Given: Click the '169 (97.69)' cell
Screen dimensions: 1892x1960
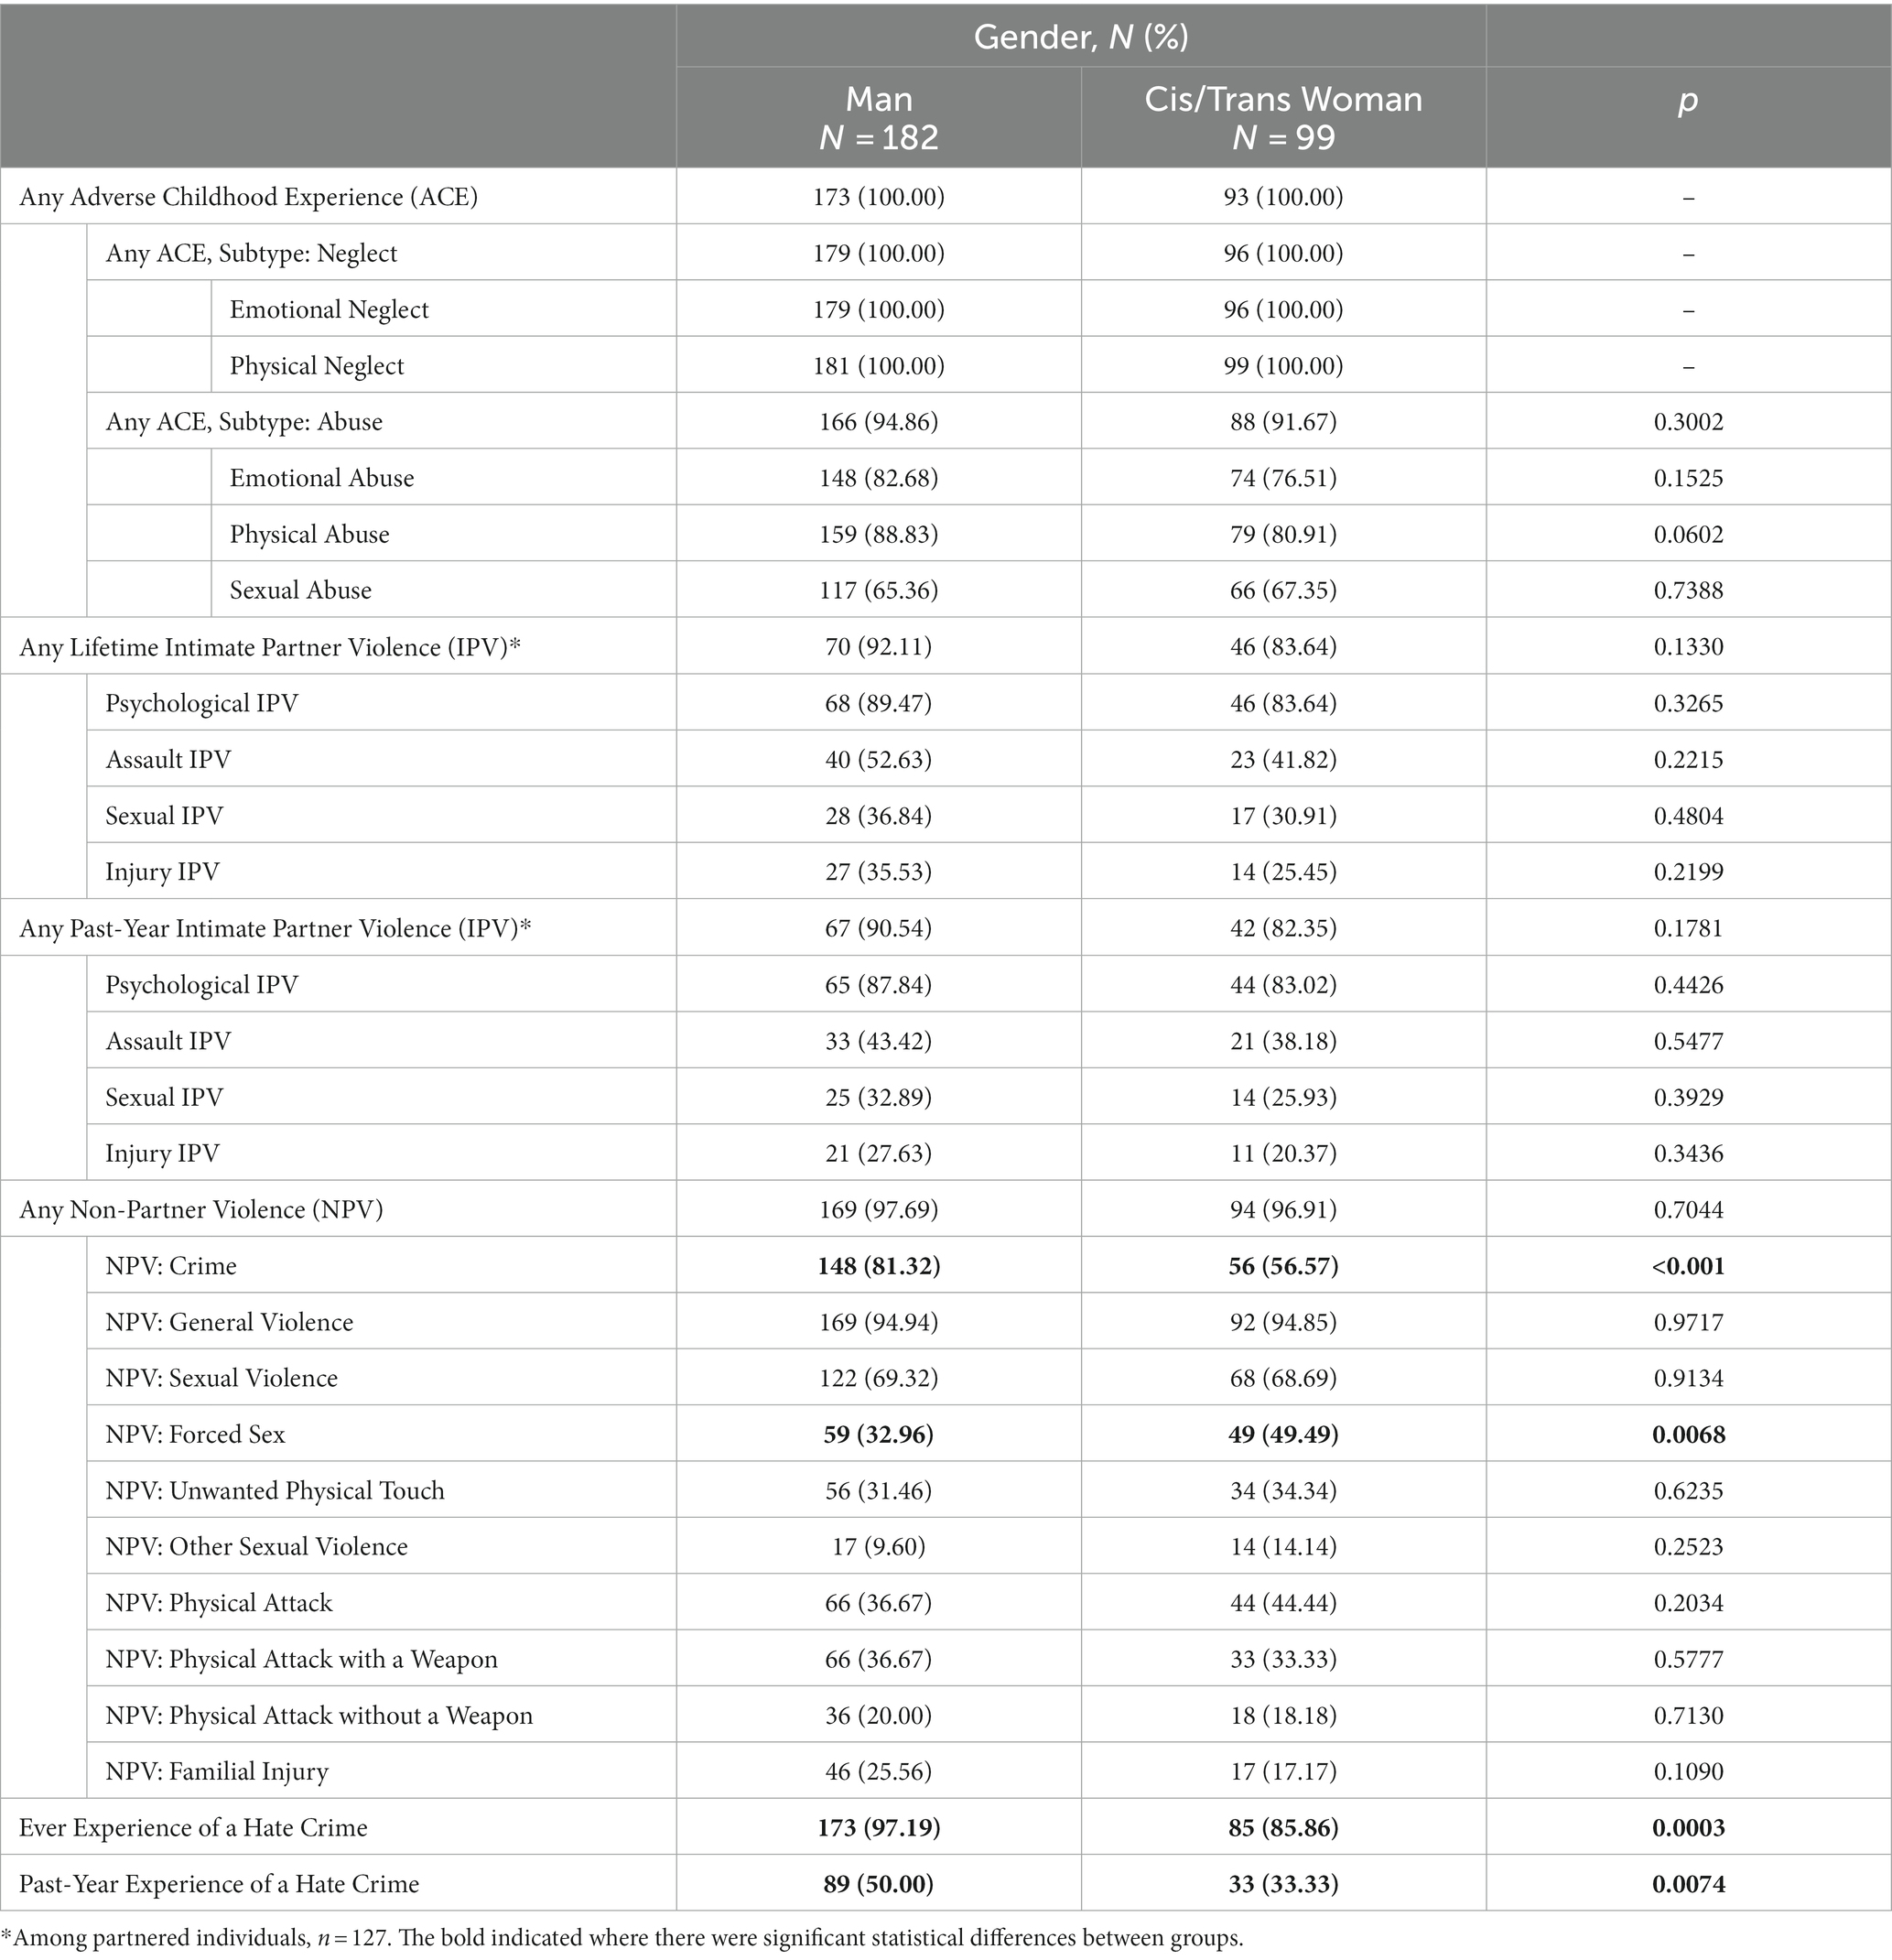Looking at the screenshot, I should 879,1209.
